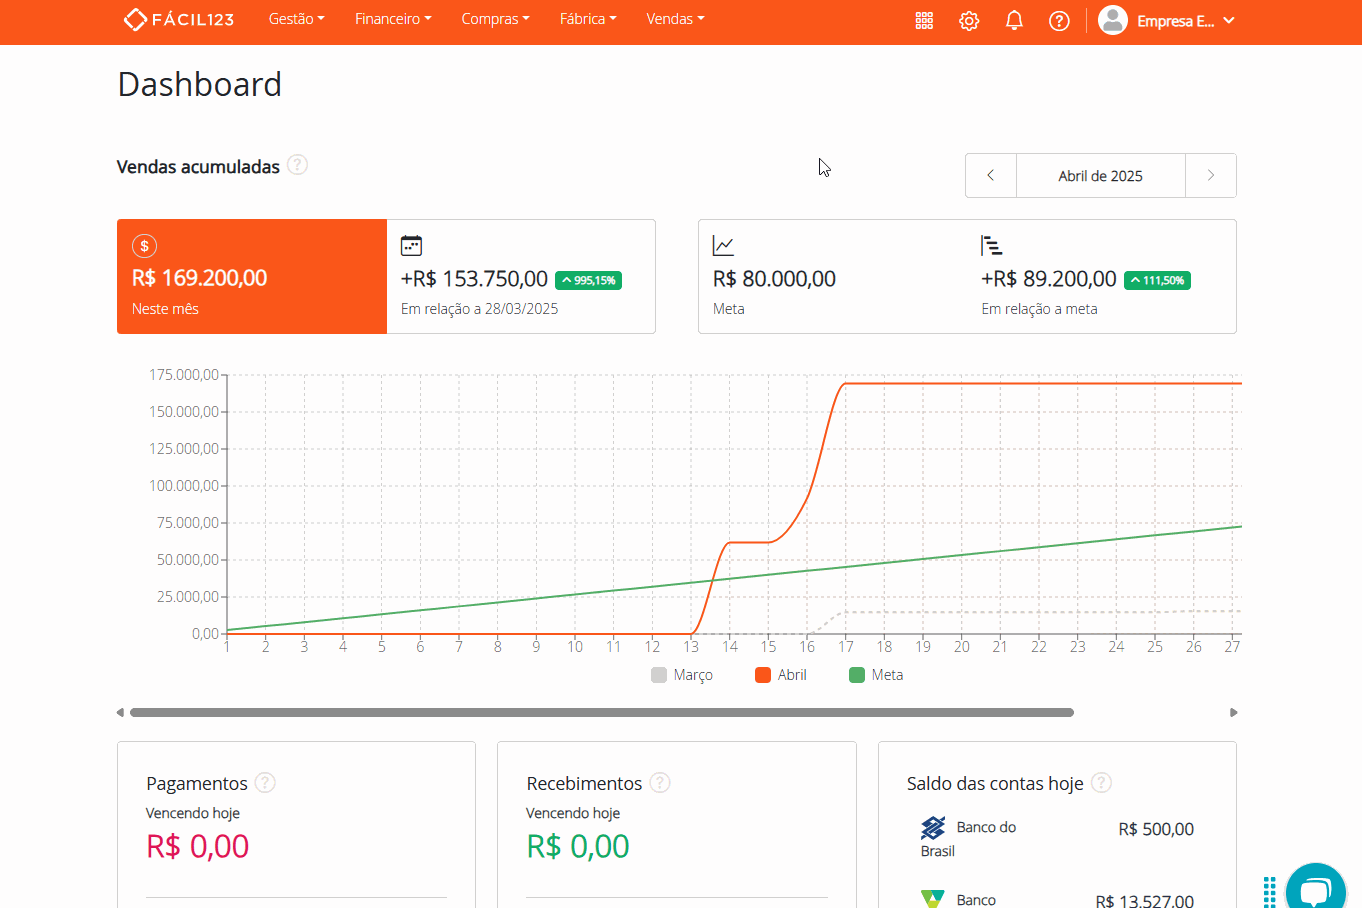Viewport: 1362px width, 908px height.
Task: Open the Gestão dropdown menu
Action: (x=296, y=18)
